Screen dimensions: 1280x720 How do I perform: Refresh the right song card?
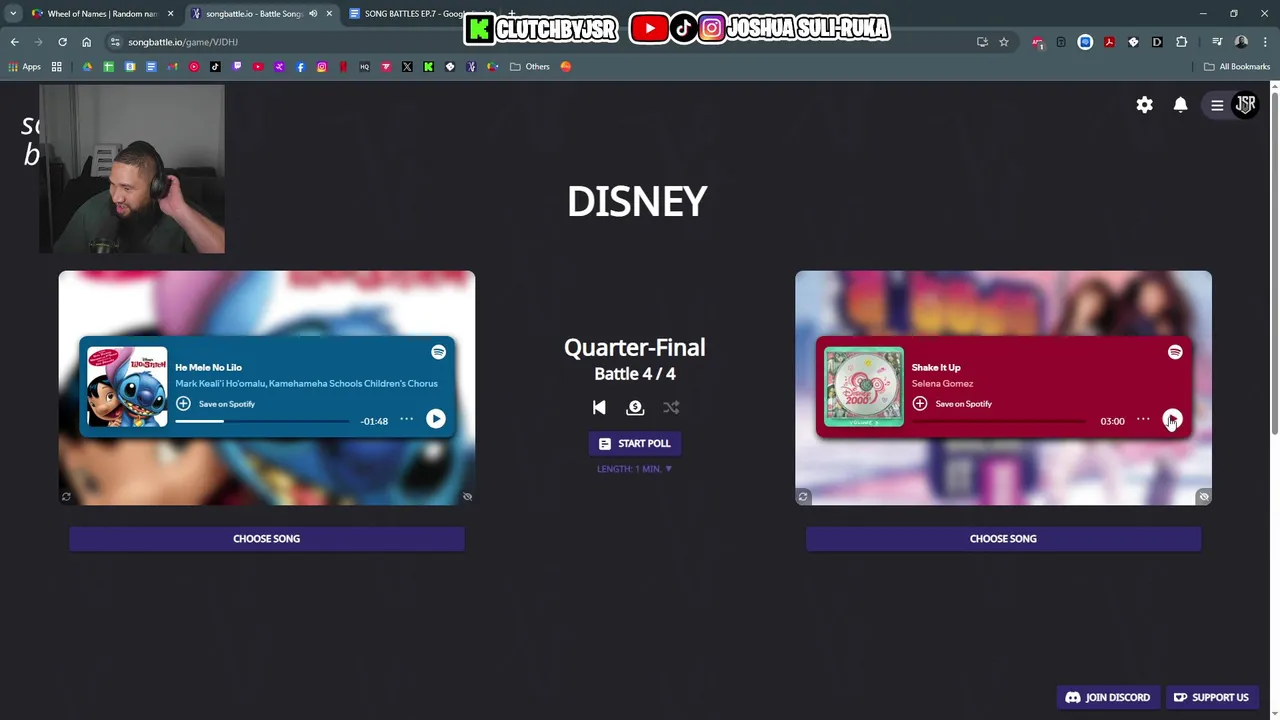(x=803, y=496)
